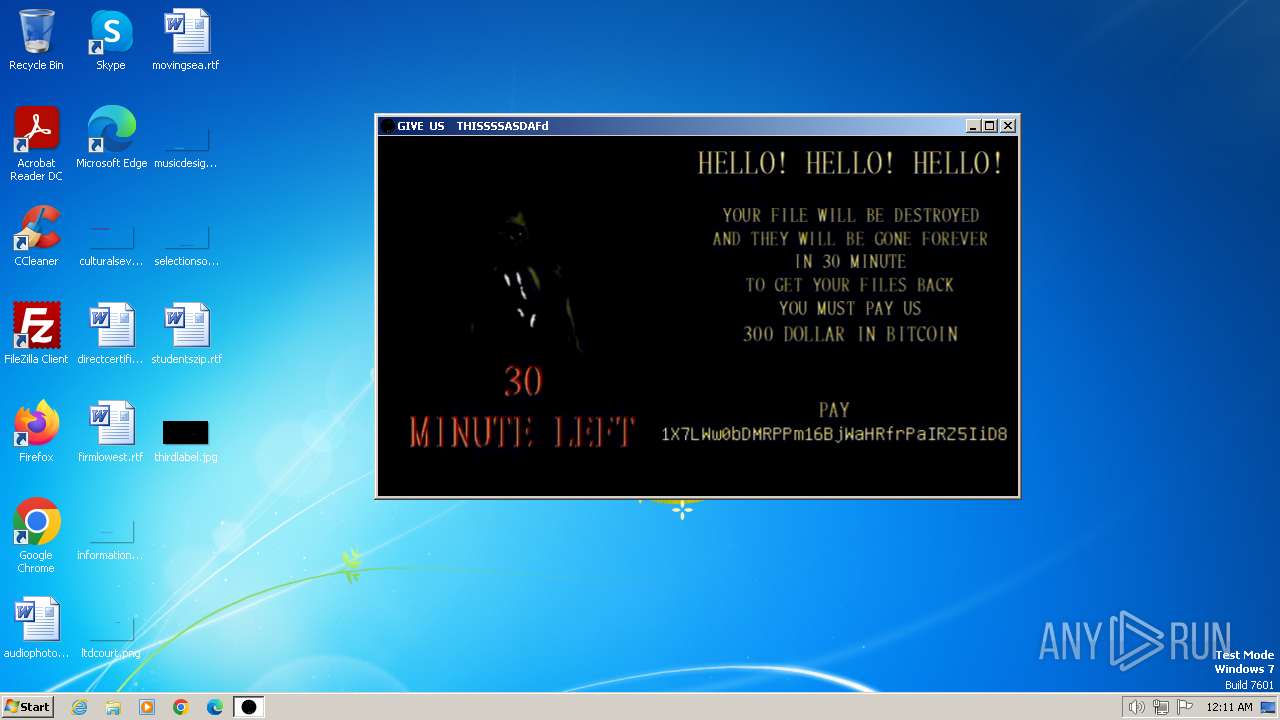Click the 'HELLO! HELLO! HELLO!' heading

click(850, 163)
